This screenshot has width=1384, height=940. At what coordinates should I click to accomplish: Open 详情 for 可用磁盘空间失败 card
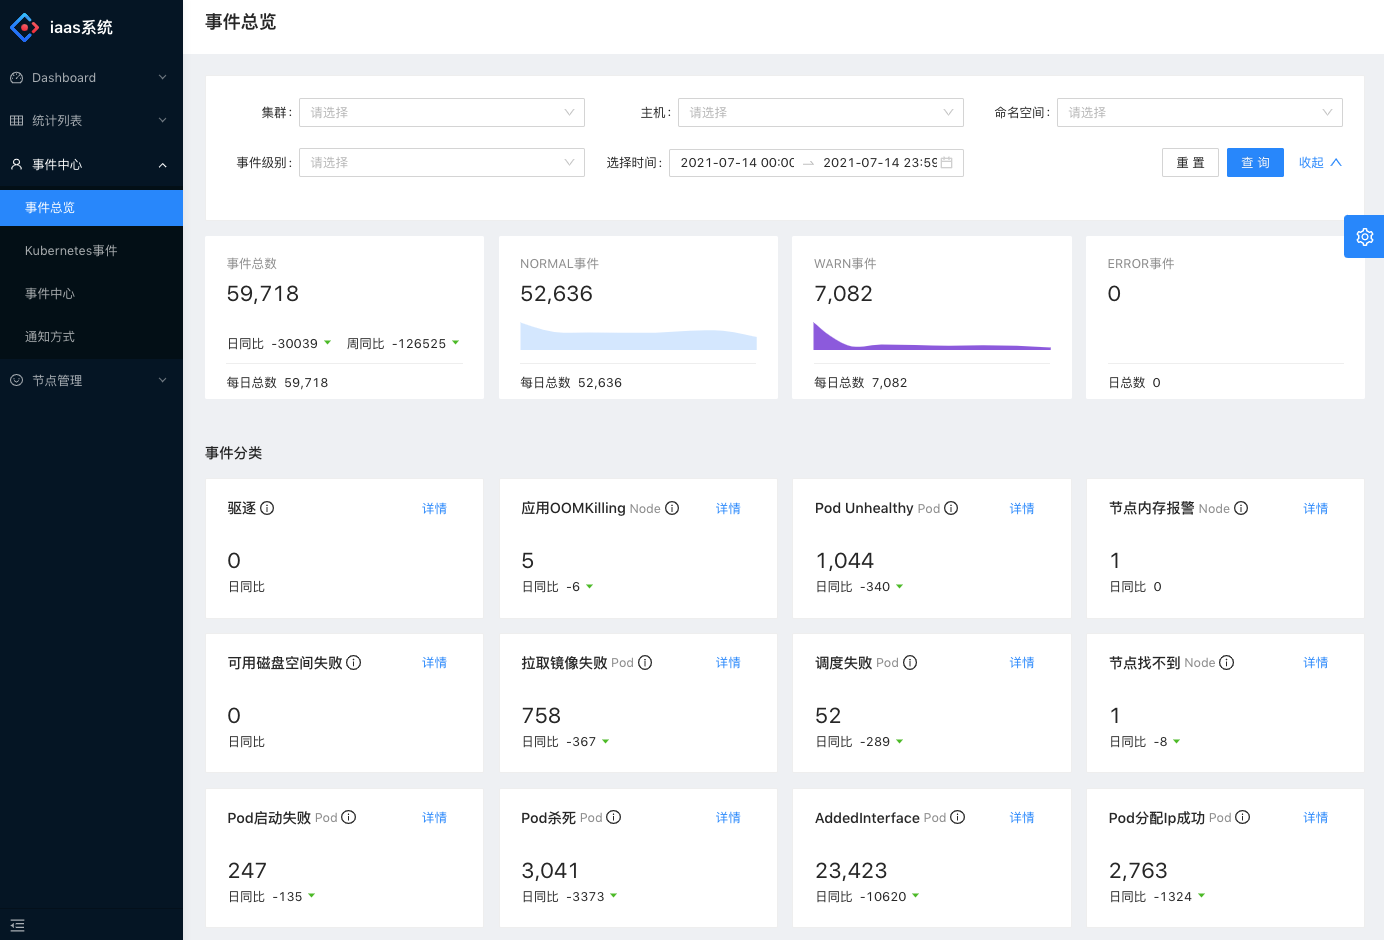pos(434,663)
